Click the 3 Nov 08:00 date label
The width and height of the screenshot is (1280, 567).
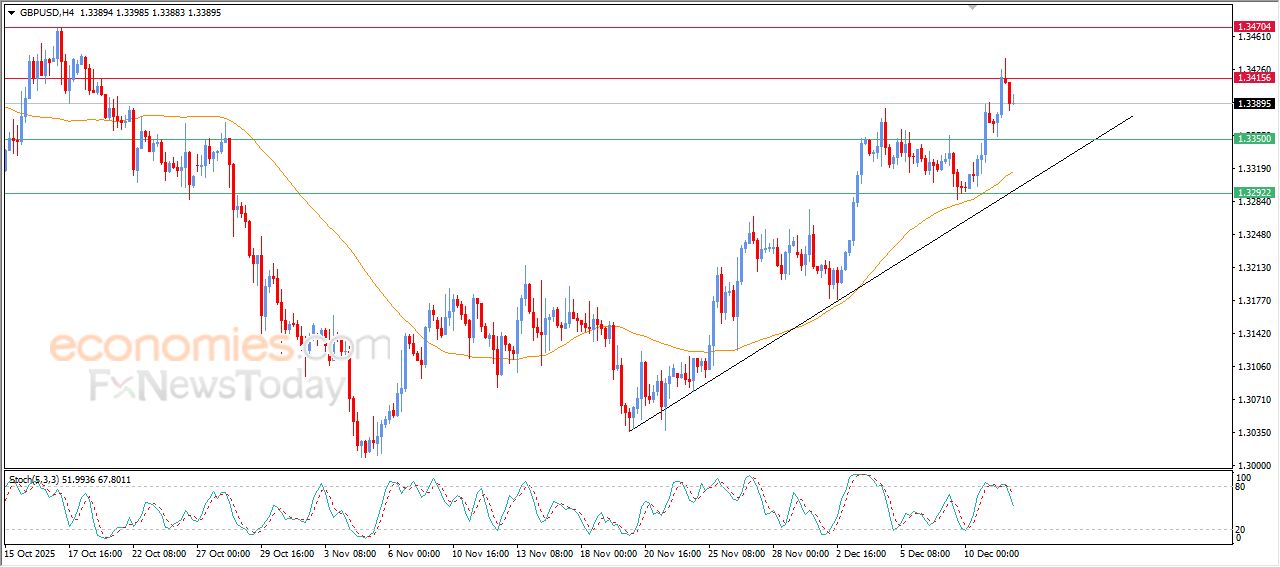(349, 552)
